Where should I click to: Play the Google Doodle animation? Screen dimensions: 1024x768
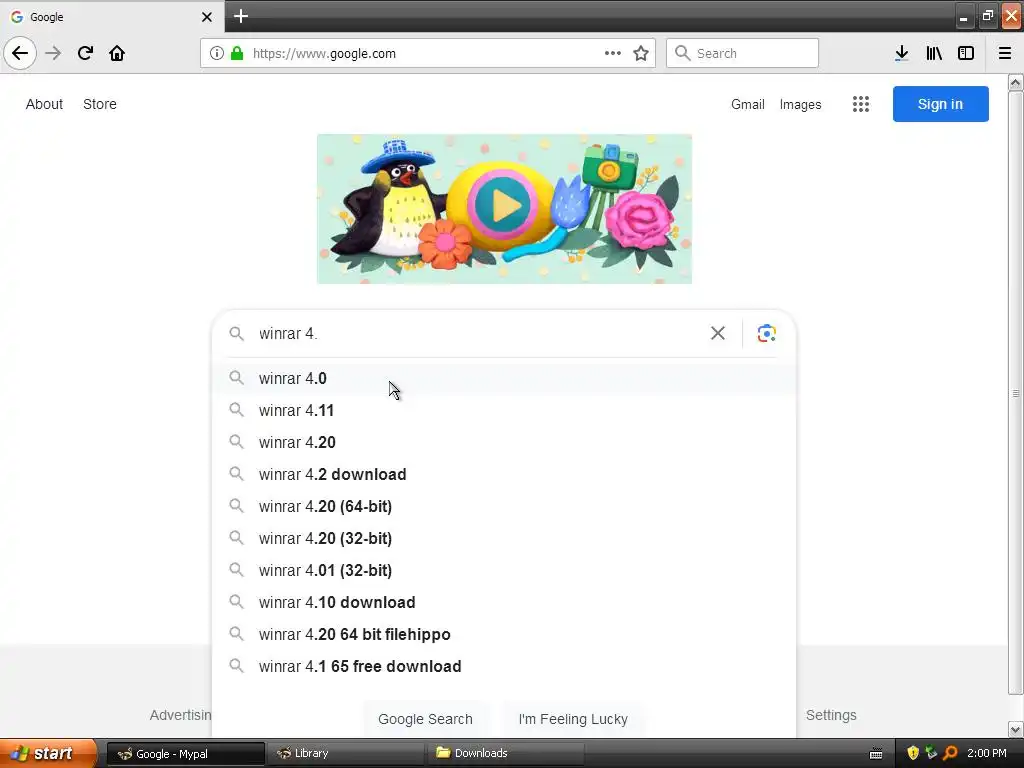[x=502, y=206]
